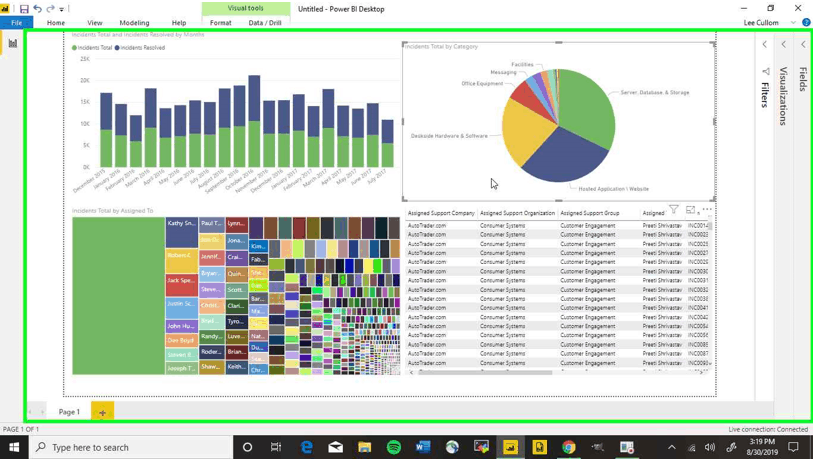This screenshot has width=814, height=461.
Task: Open Spotify from the taskbar
Action: [394, 448]
